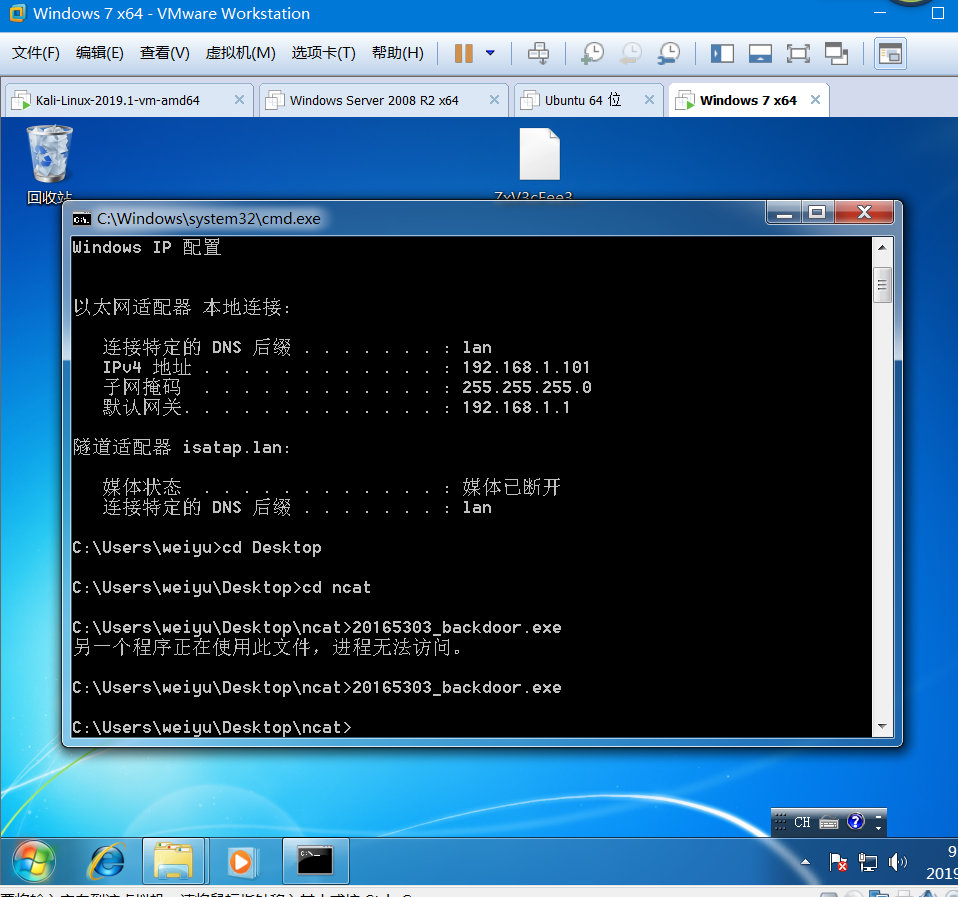Open the 编辑(E) menu
Screen dimensions: 958x897
(99, 53)
